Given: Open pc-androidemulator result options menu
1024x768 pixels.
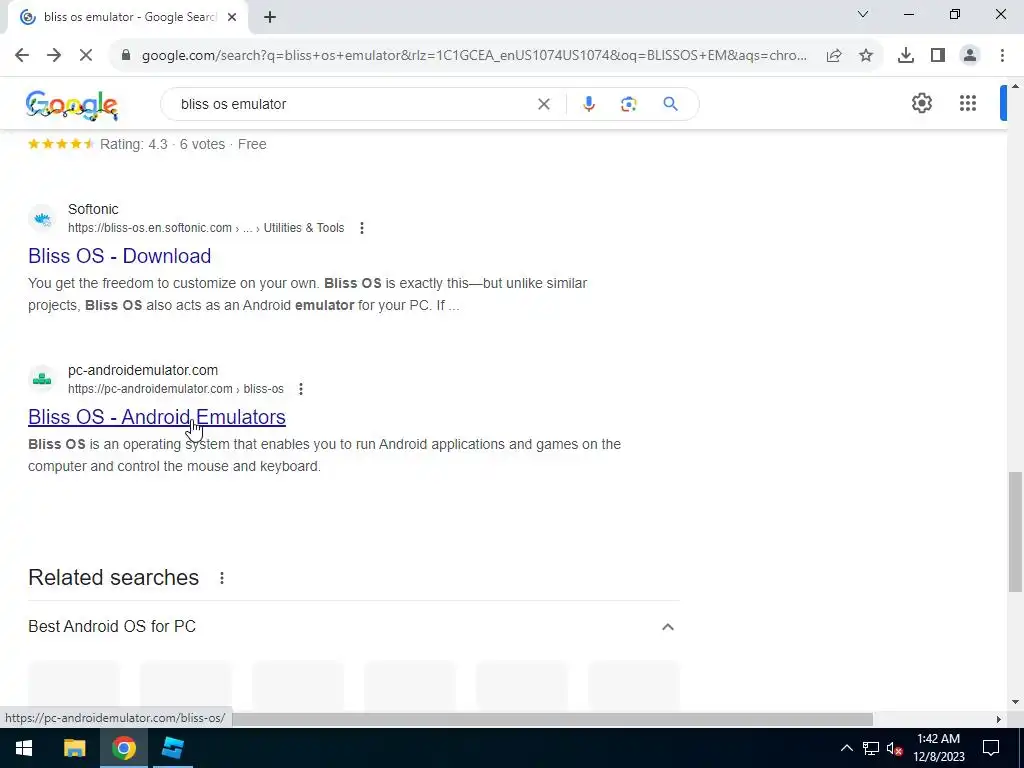Looking at the screenshot, I should 300,389.
